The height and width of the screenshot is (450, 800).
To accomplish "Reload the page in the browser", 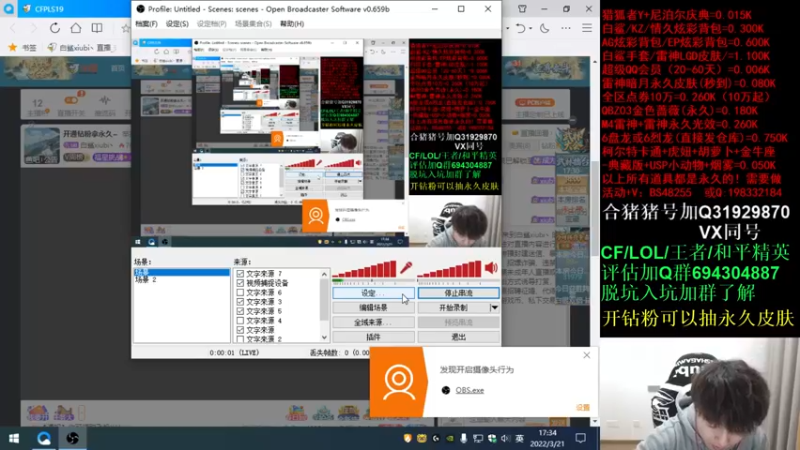I will 55,28.
